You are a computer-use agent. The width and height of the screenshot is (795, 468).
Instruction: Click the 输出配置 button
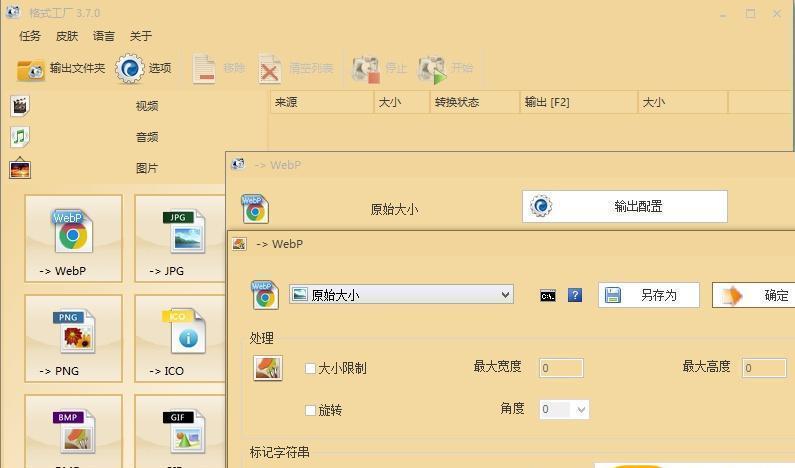click(625, 206)
